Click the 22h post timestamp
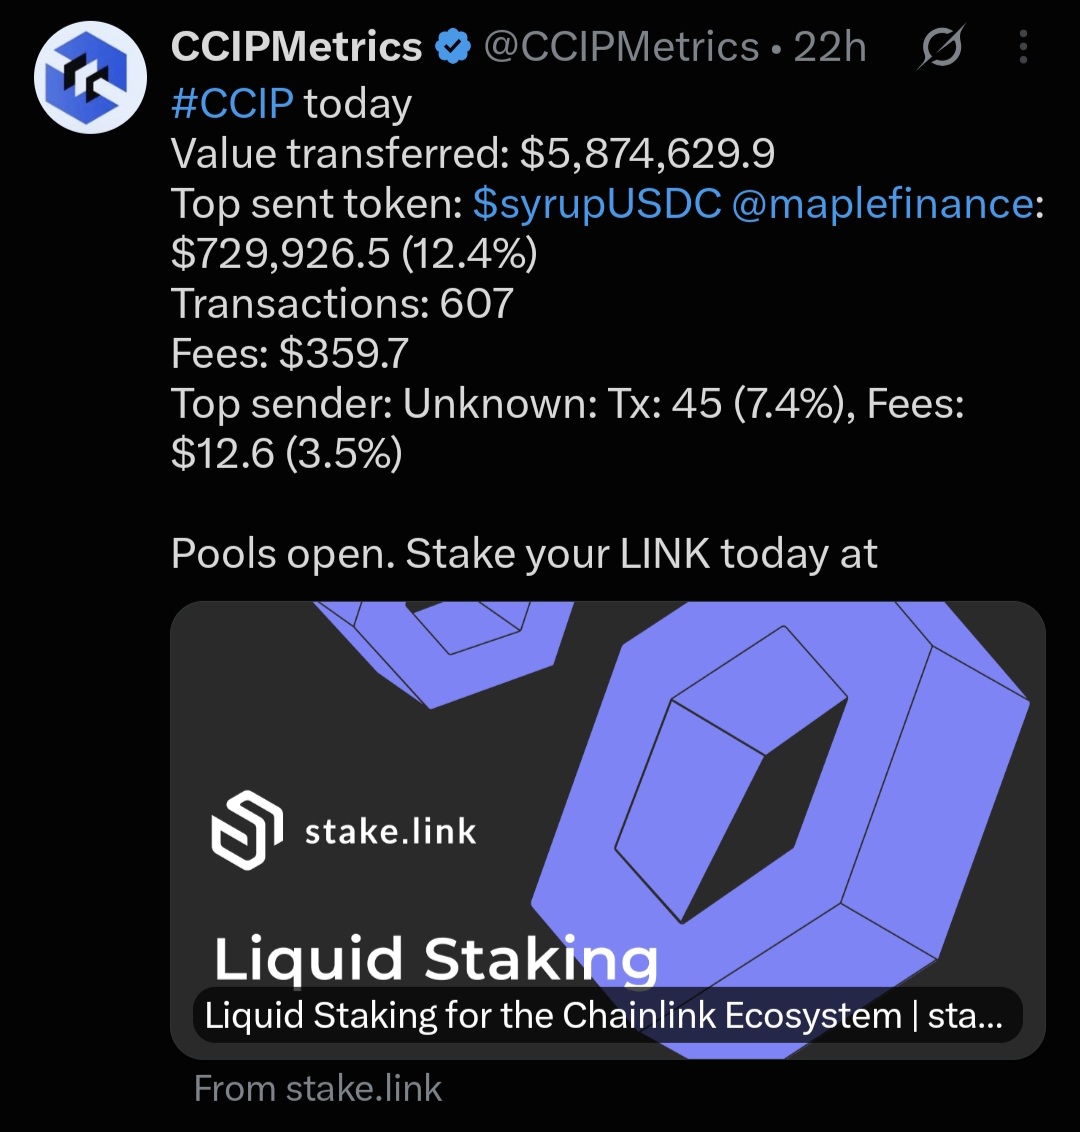This screenshot has height=1132, width=1080. [x=829, y=47]
